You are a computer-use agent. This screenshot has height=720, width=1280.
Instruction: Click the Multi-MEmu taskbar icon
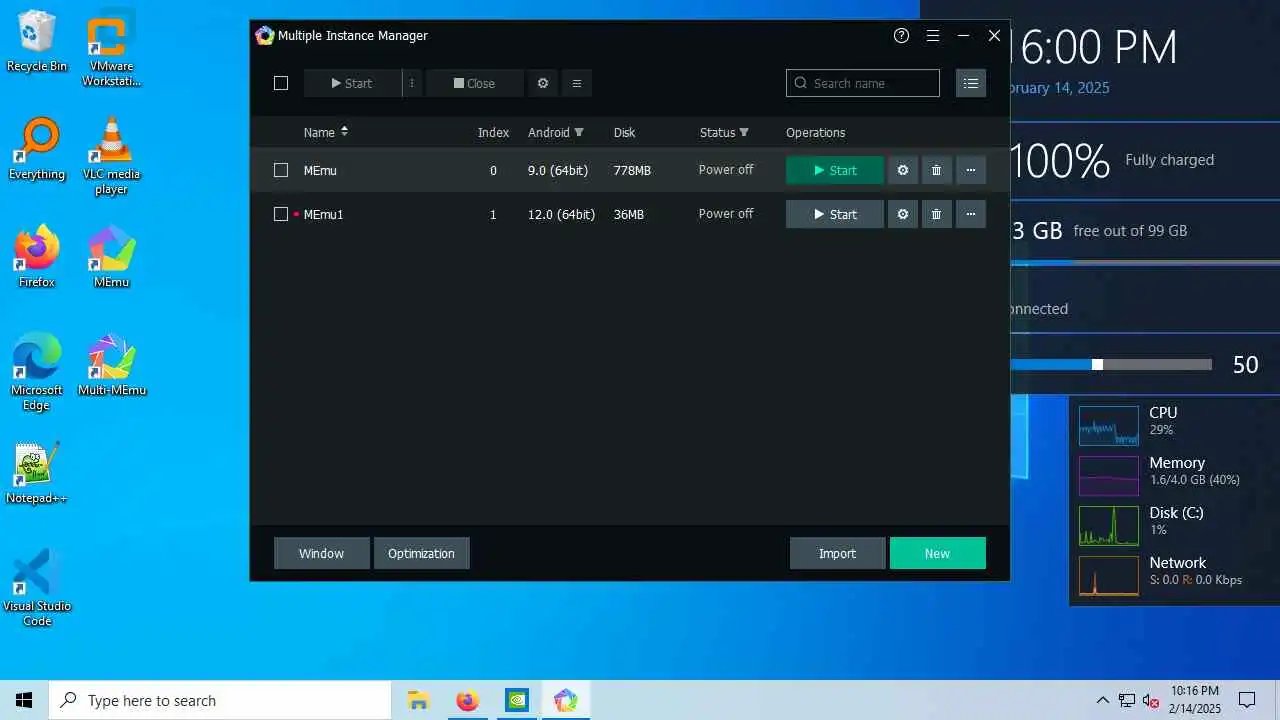tap(565, 700)
